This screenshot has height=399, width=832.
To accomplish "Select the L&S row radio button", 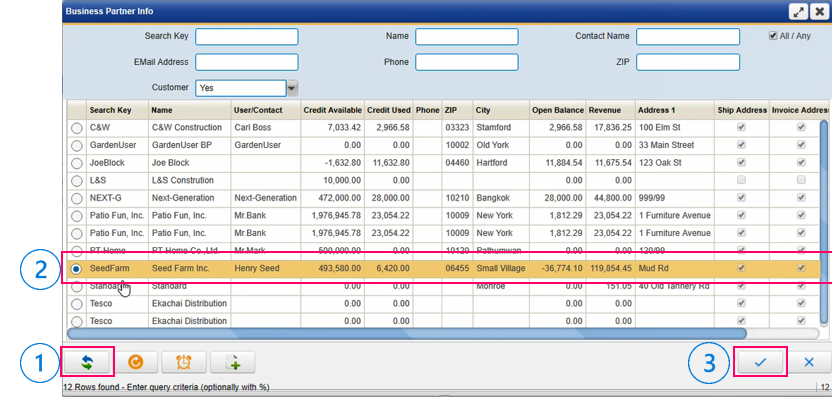I will click(77, 181).
